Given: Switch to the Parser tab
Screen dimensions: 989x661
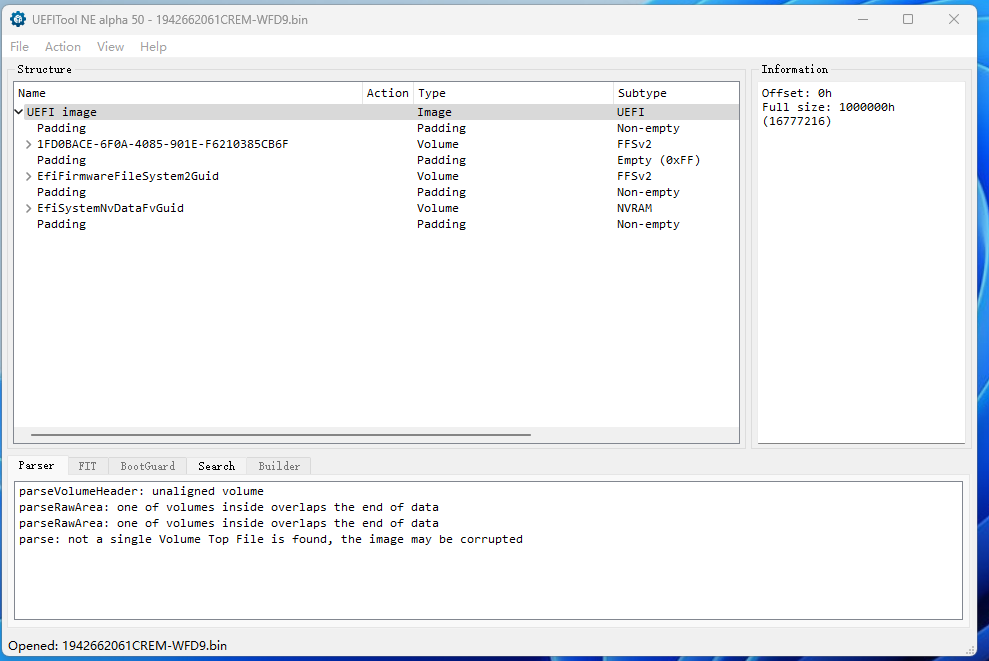Looking at the screenshot, I should (x=36, y=465).
